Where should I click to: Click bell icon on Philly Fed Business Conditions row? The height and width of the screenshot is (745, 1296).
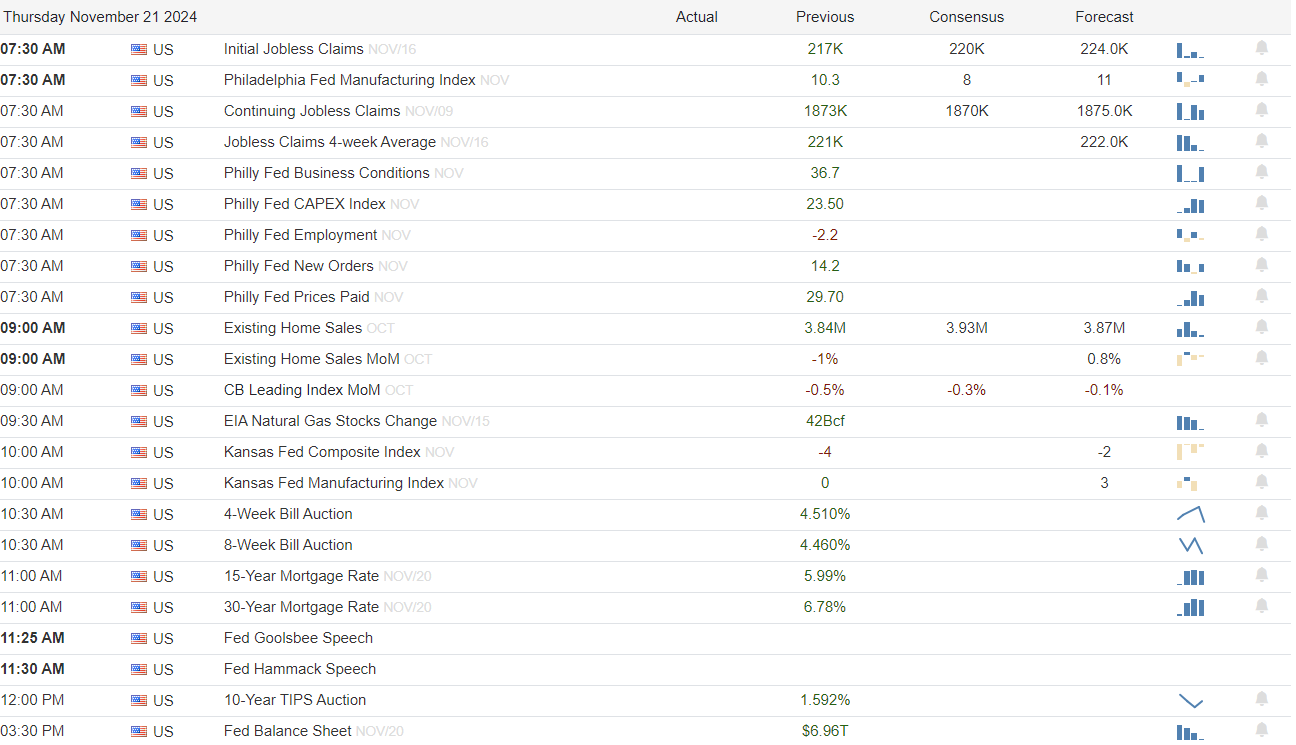coord(1262,172)
